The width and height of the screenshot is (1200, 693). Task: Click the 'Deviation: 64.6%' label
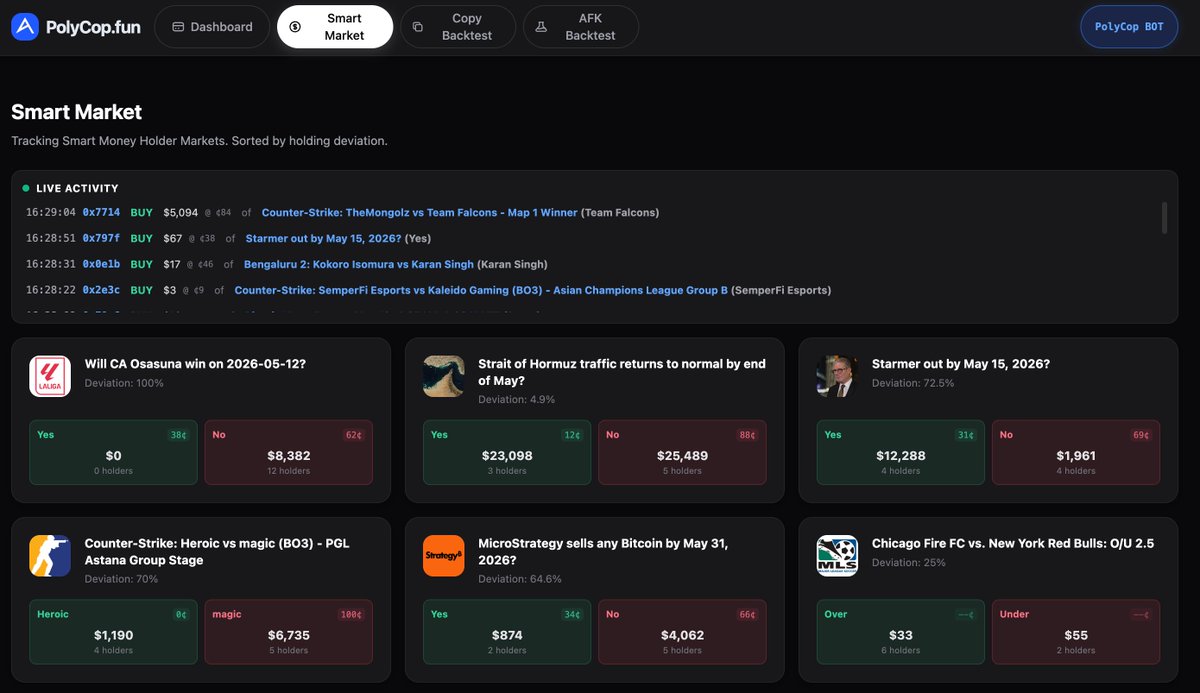coord(520,579)
